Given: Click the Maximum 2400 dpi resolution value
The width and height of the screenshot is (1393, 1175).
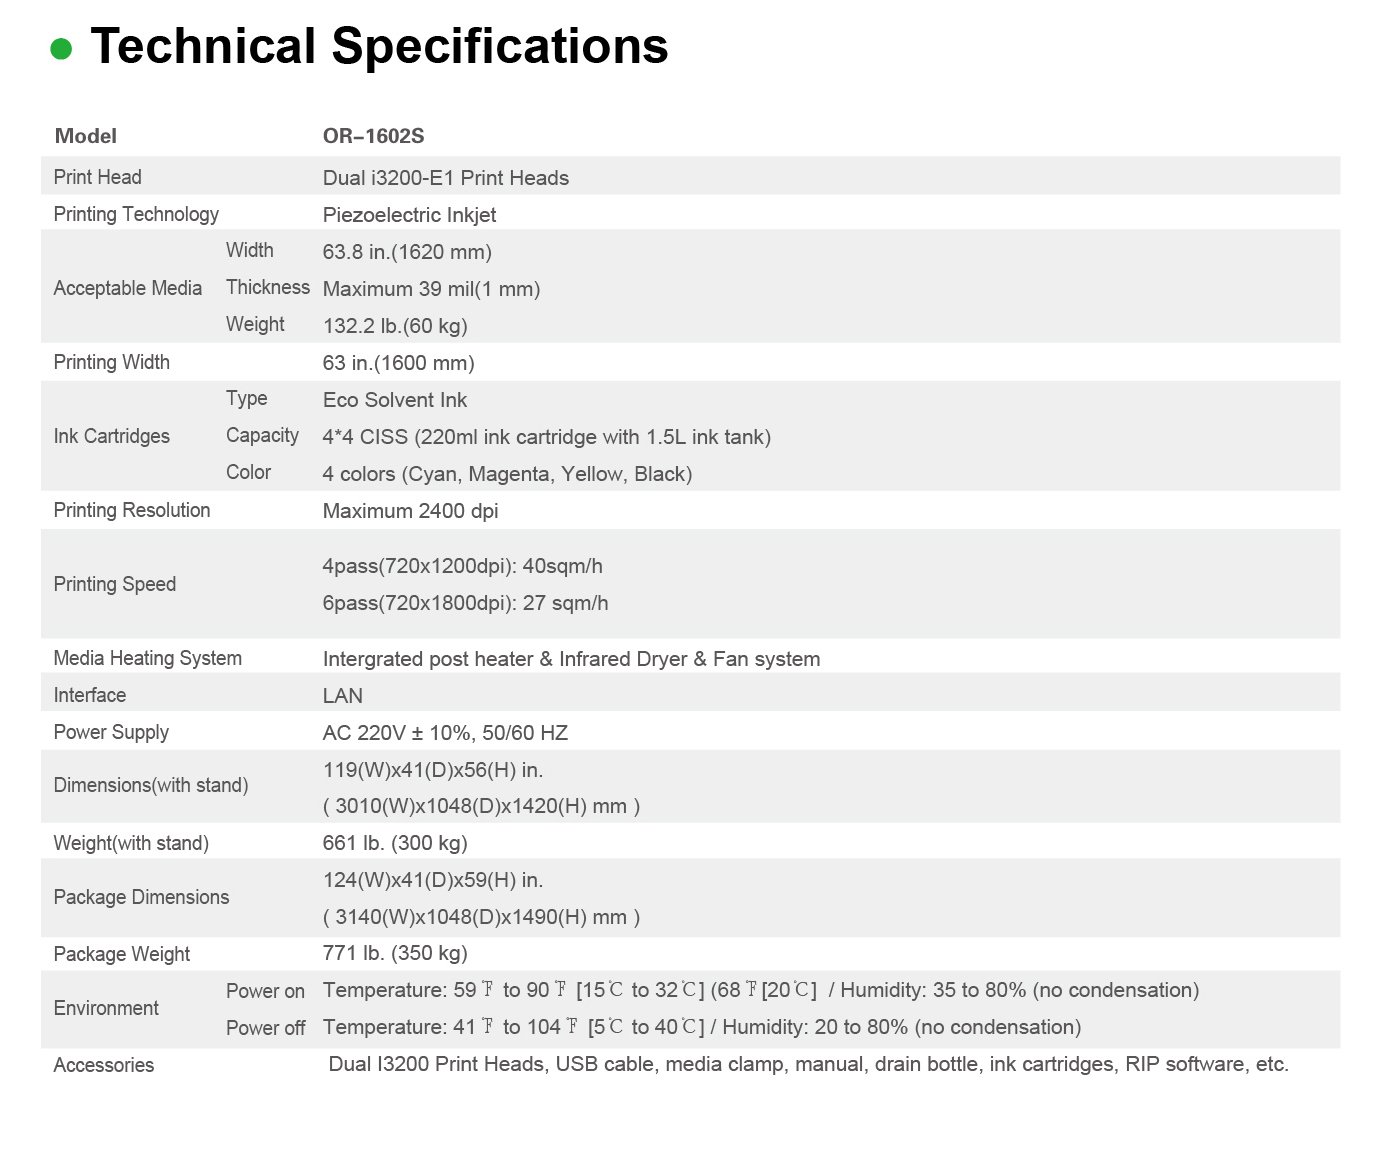Looking at the screenshot, I should tap(410, 511).
